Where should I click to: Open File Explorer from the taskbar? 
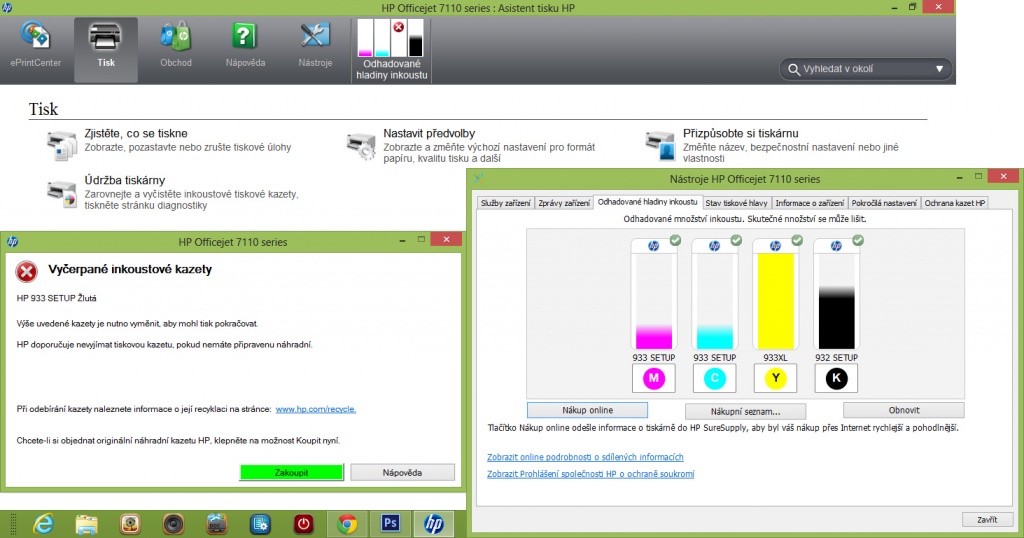[86, 524]
